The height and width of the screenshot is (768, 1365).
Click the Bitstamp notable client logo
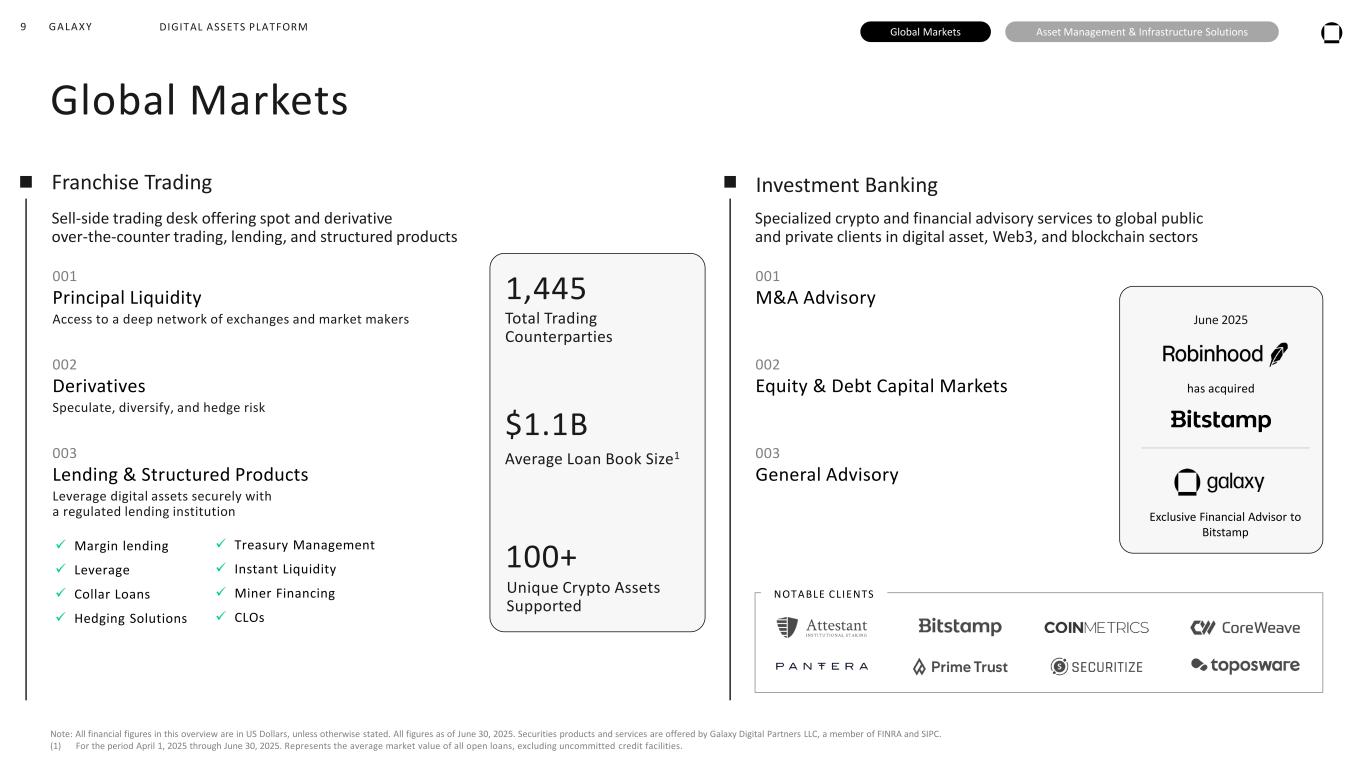[x=959, y=627]
